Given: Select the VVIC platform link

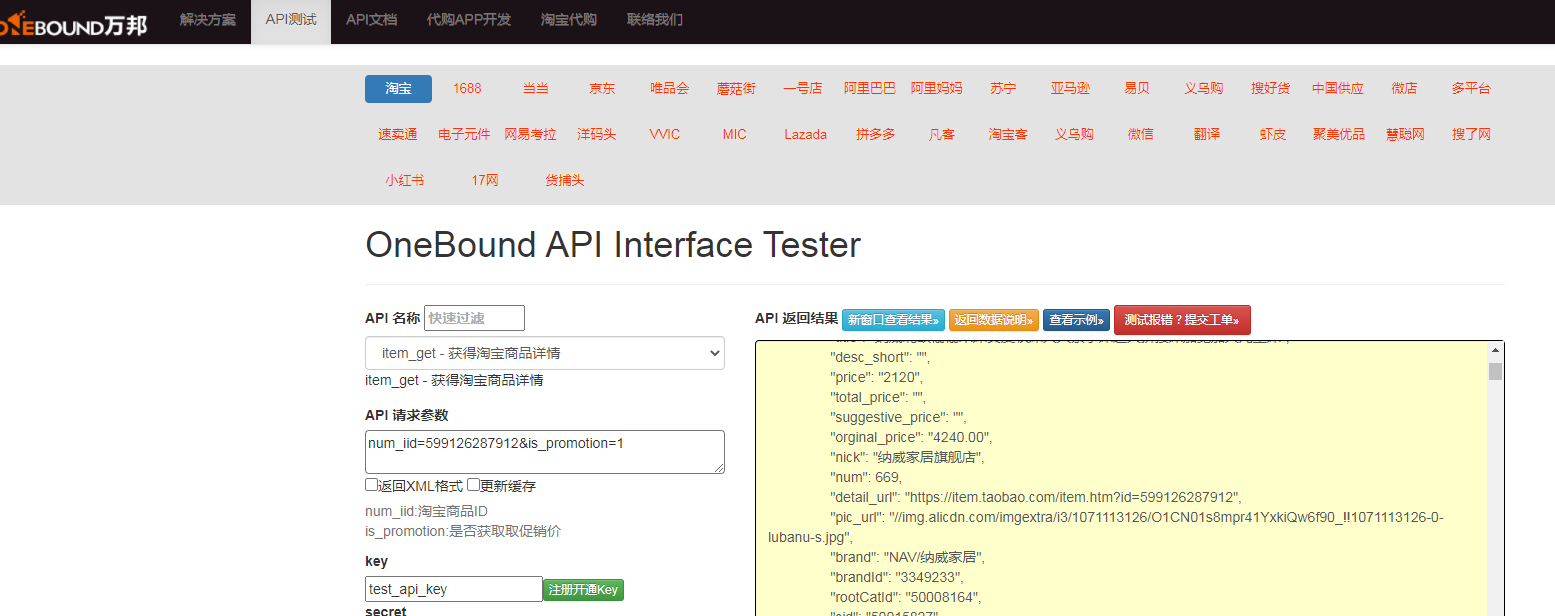Looking at the screenshot, I should click(665, 134).
